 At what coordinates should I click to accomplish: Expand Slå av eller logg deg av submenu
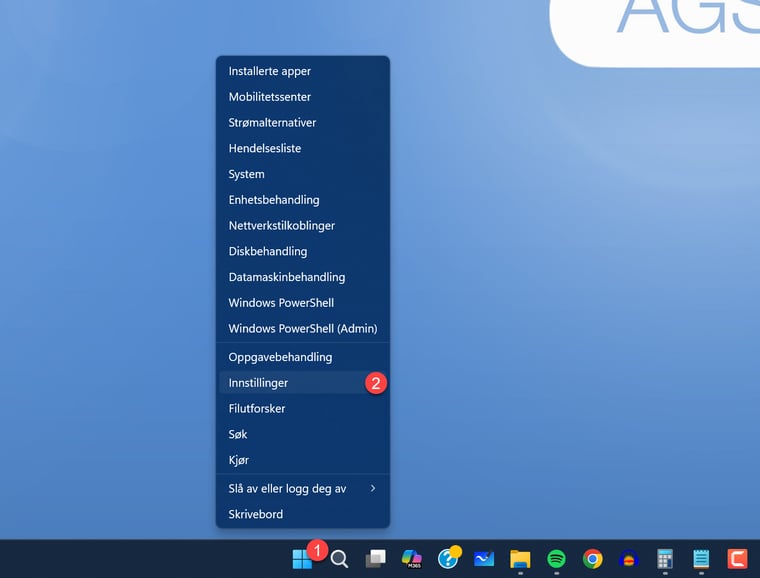pos(302,488)
